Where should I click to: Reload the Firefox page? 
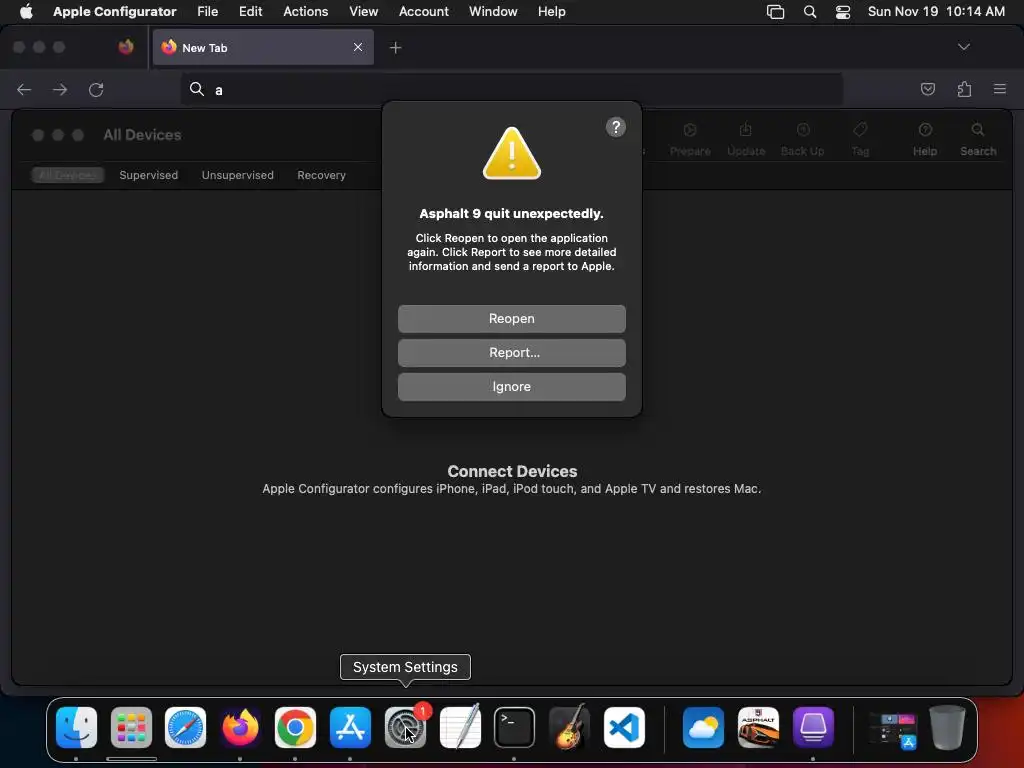(x=96, y=89)
